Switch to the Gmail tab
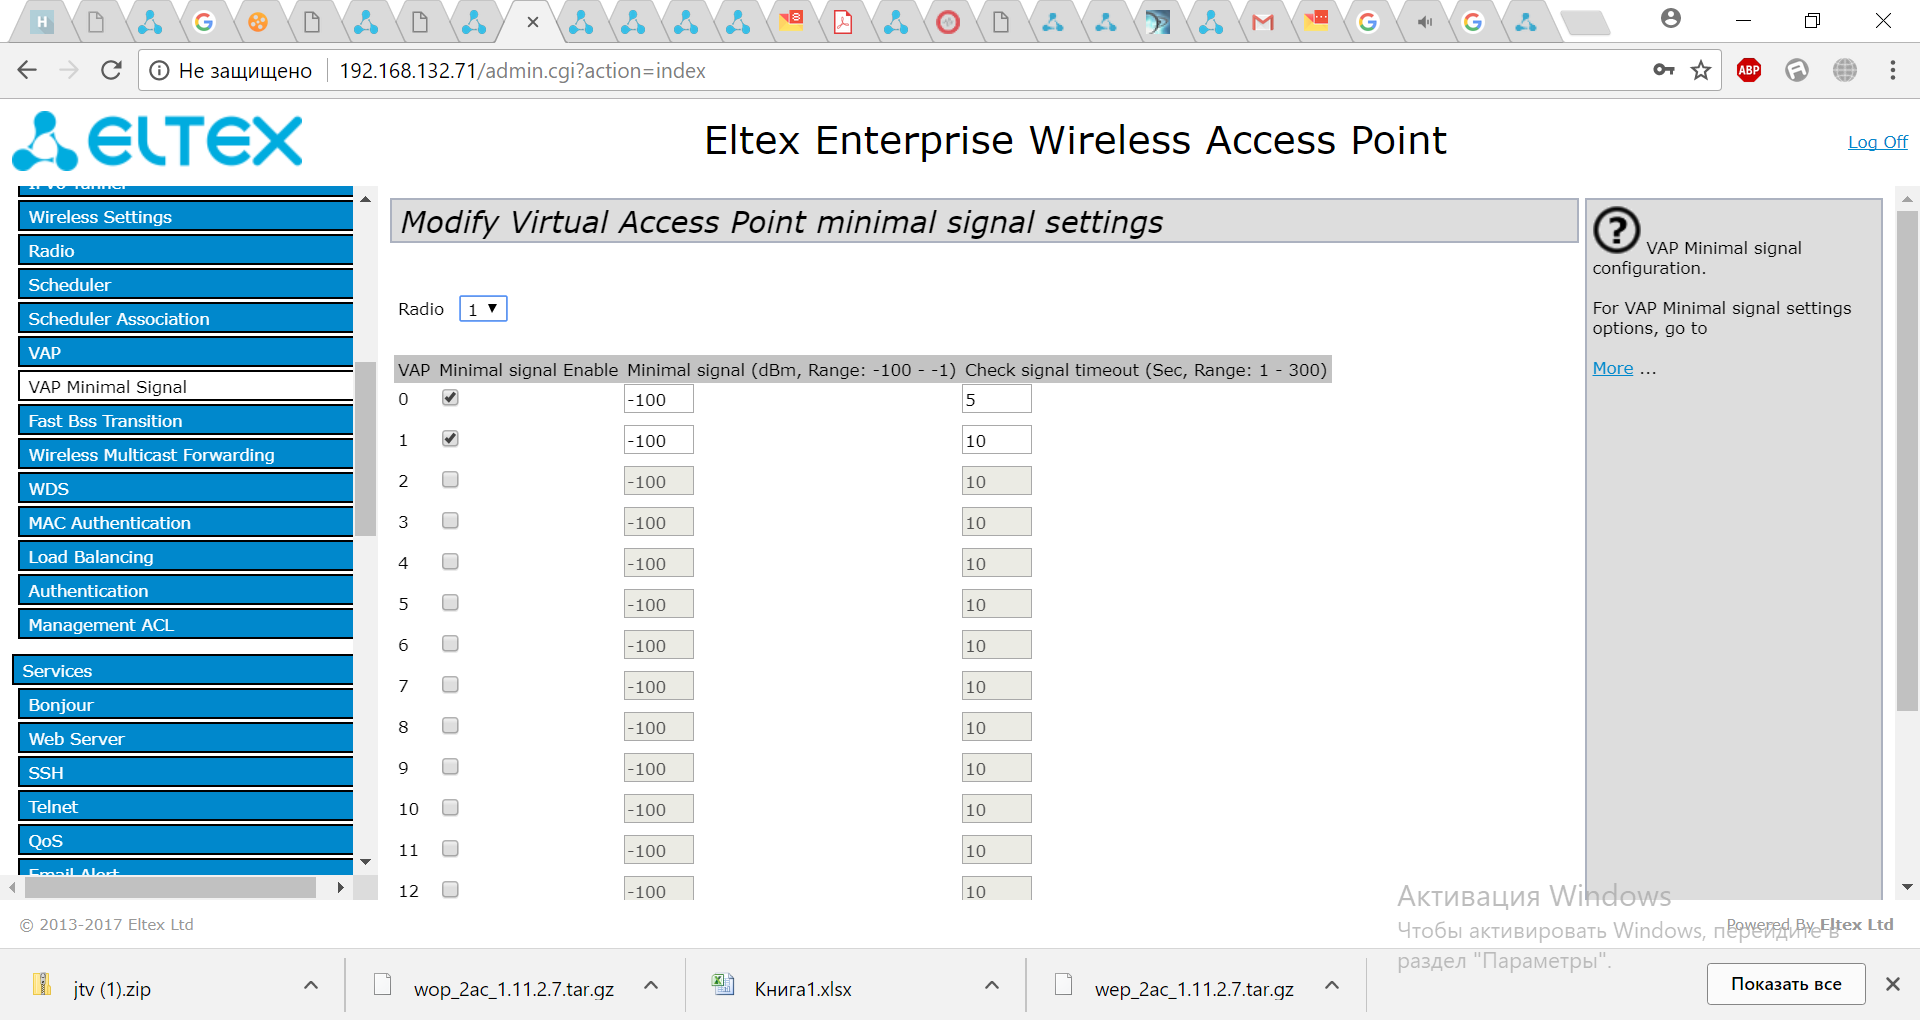The width and height of the screenshot is (1920, 1020). coord(1263,22)
